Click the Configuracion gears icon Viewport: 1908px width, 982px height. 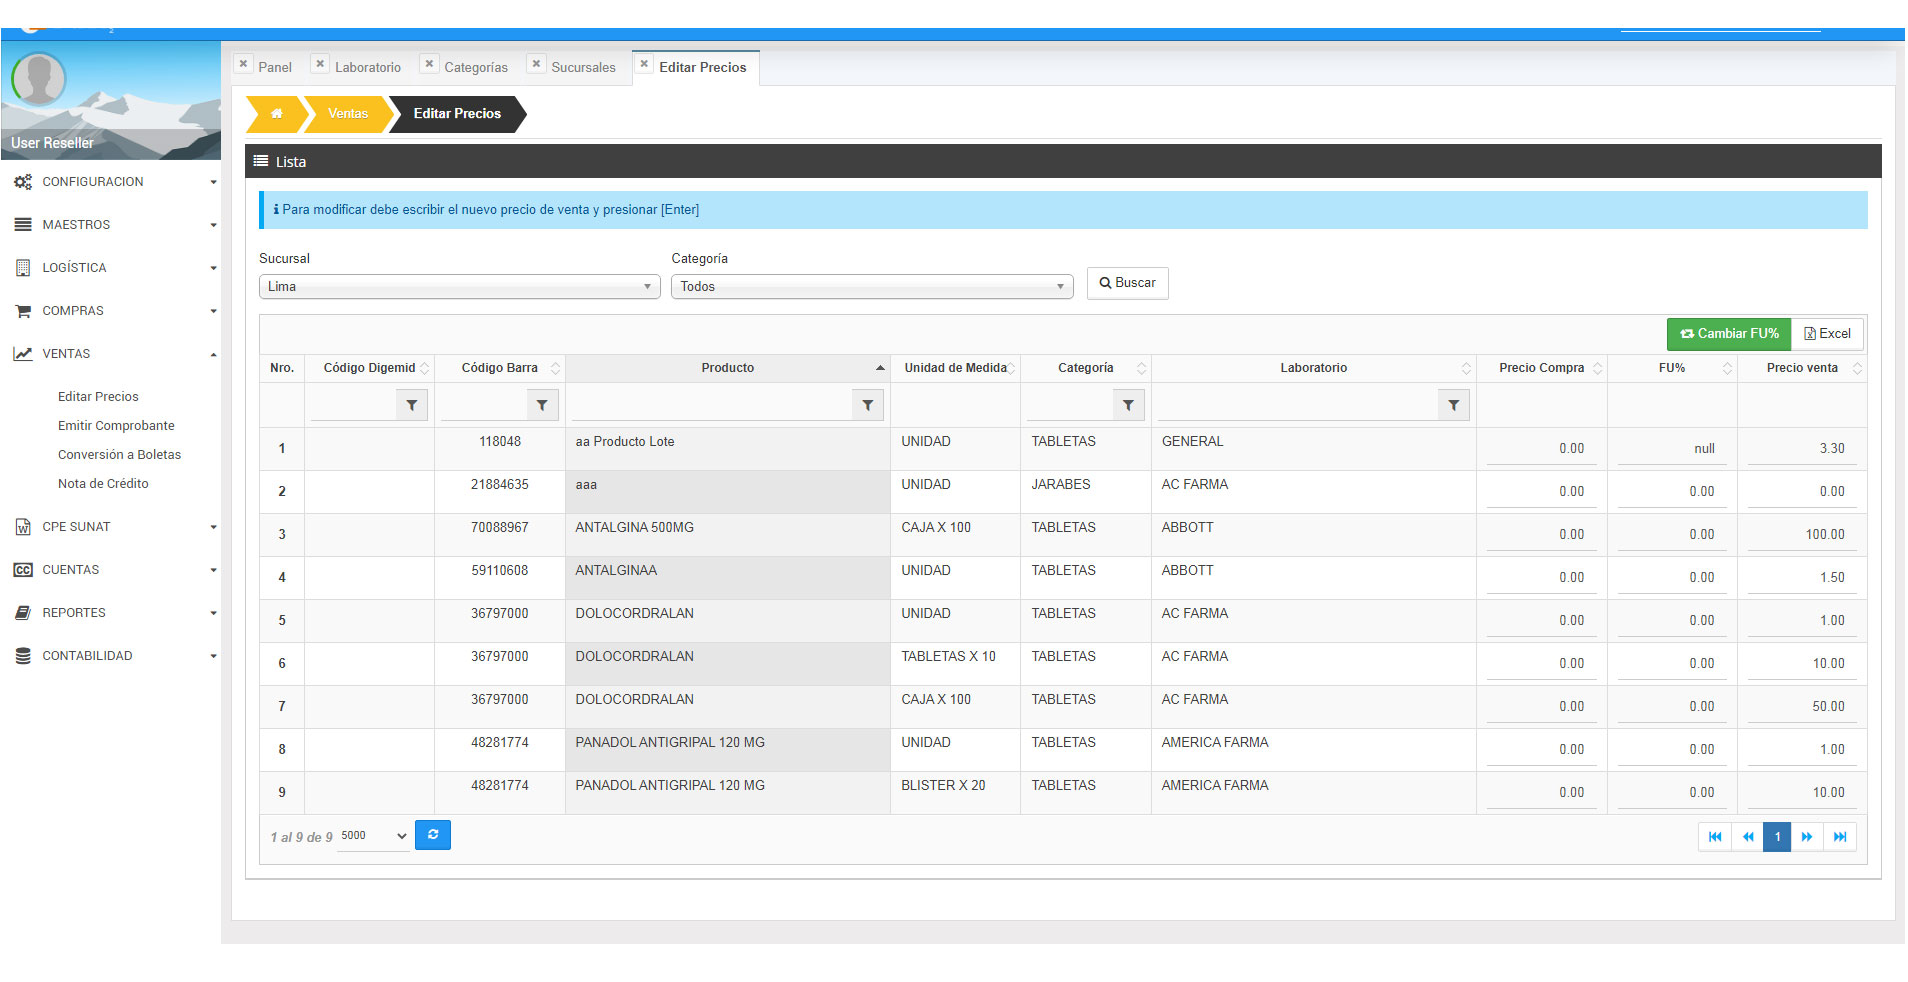point(23,182)
